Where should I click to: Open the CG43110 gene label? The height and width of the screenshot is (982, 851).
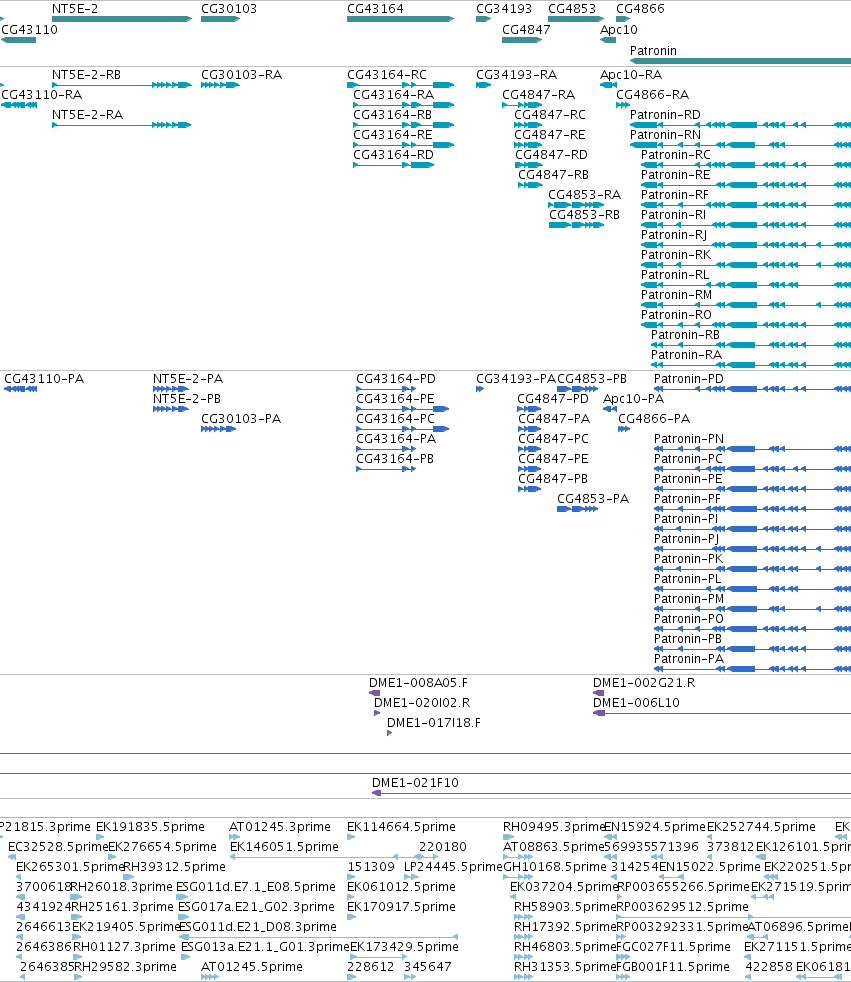point(29,29)
